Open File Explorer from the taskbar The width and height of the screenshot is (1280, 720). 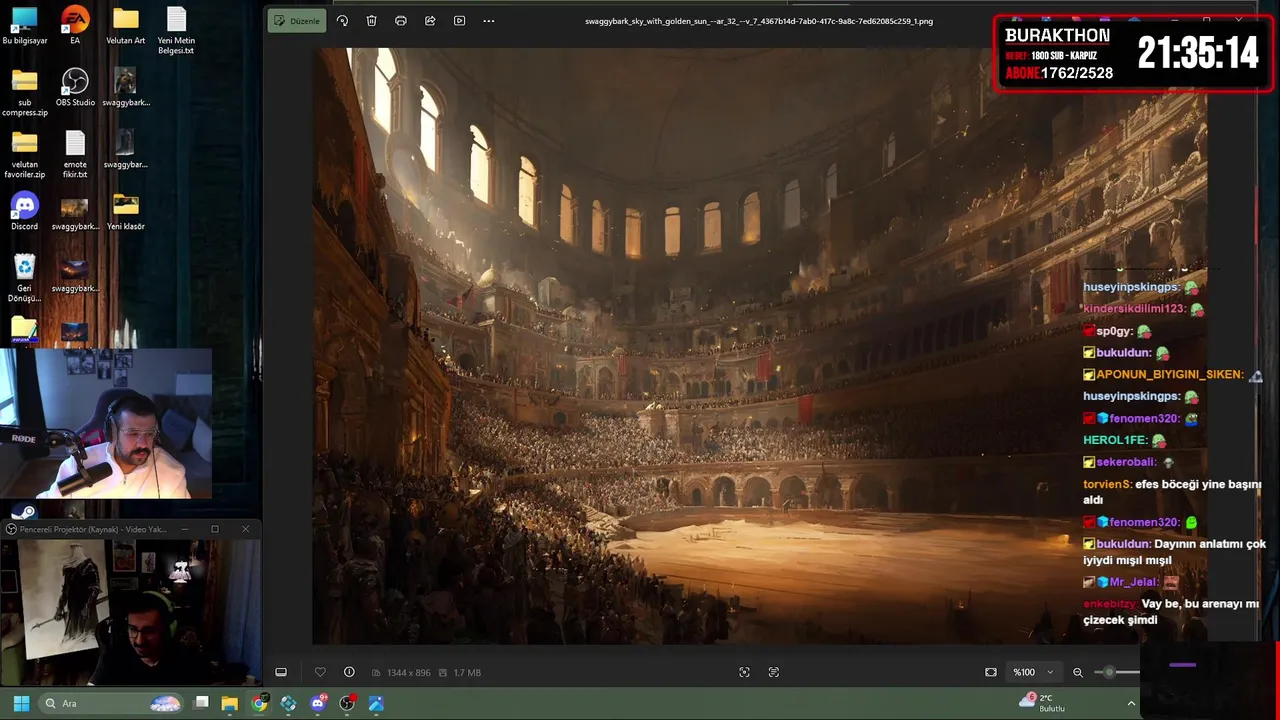click(230, 704)
